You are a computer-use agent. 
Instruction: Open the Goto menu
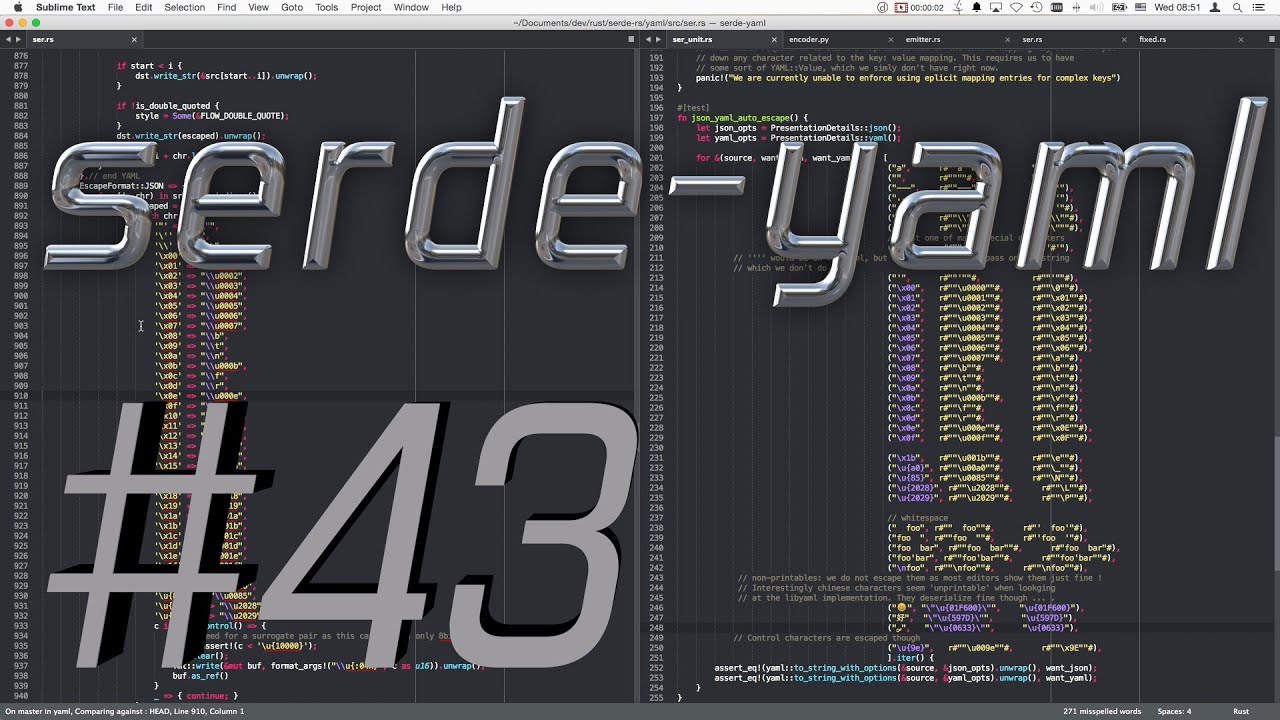coord(292,7)
